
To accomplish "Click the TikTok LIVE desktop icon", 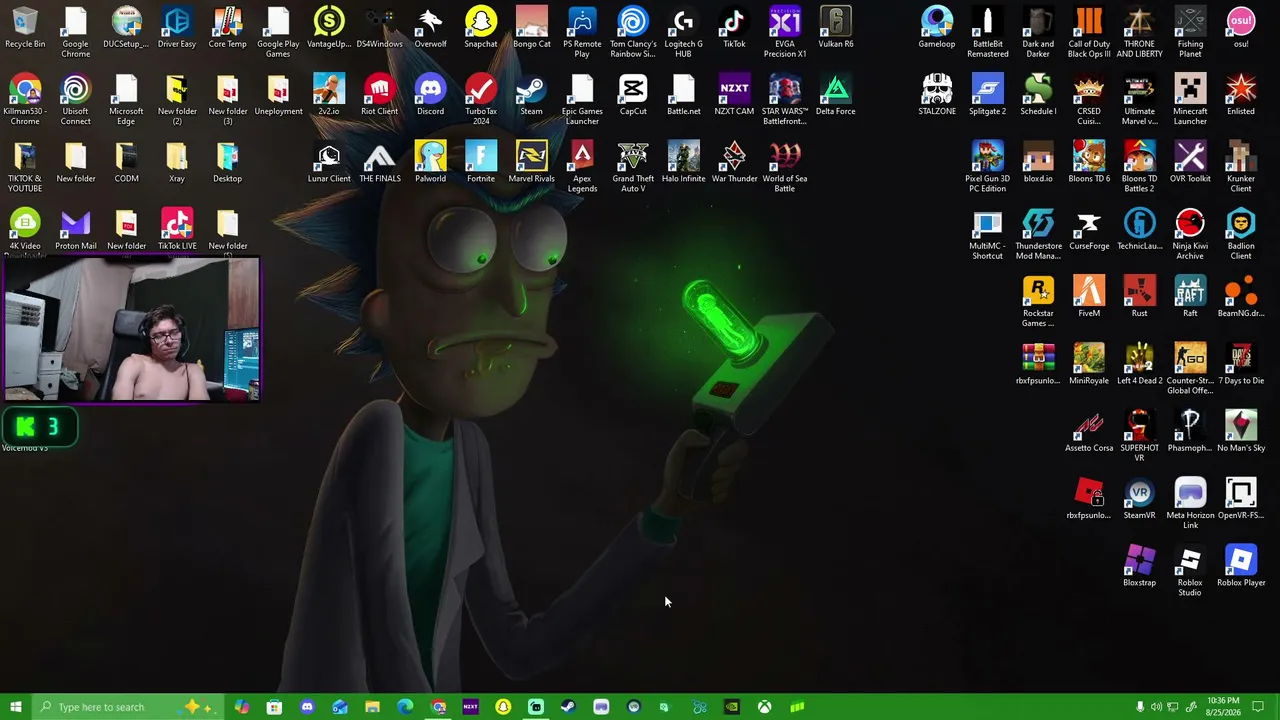I will (x=177, y=230).
